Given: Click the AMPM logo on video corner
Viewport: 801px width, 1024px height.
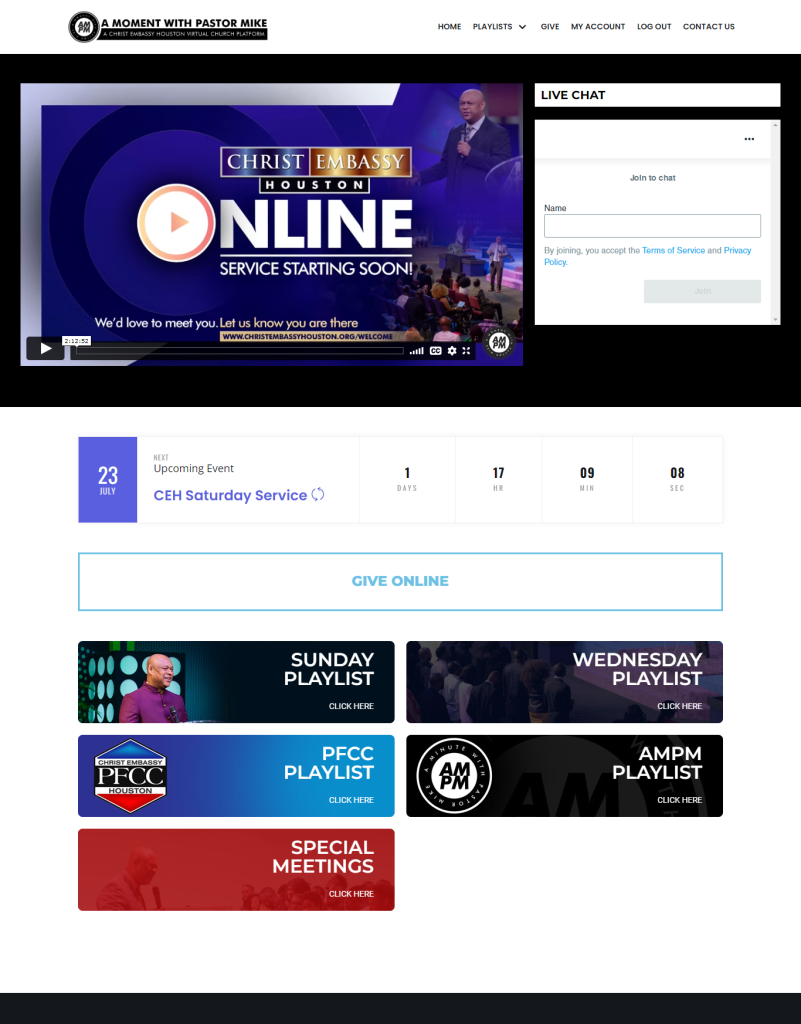Looking at the screenshot, I should (x=500, y=344).
